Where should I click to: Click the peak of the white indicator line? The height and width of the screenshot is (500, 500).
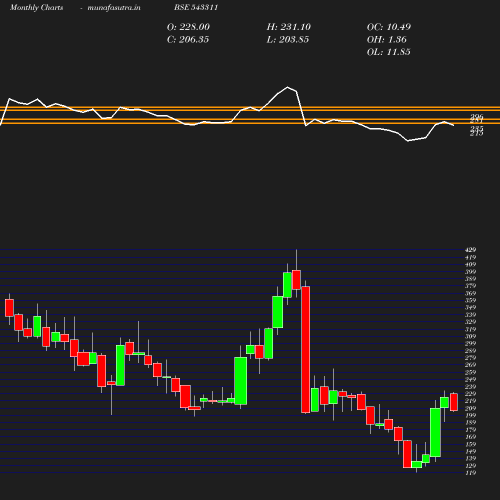pyautogui.click(x=288, y=87)
